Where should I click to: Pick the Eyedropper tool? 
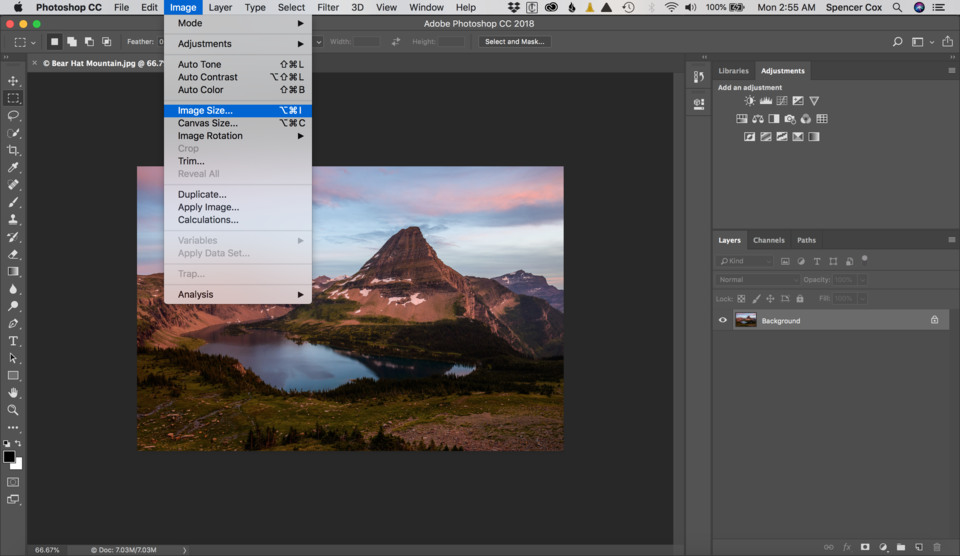point(13,167)
